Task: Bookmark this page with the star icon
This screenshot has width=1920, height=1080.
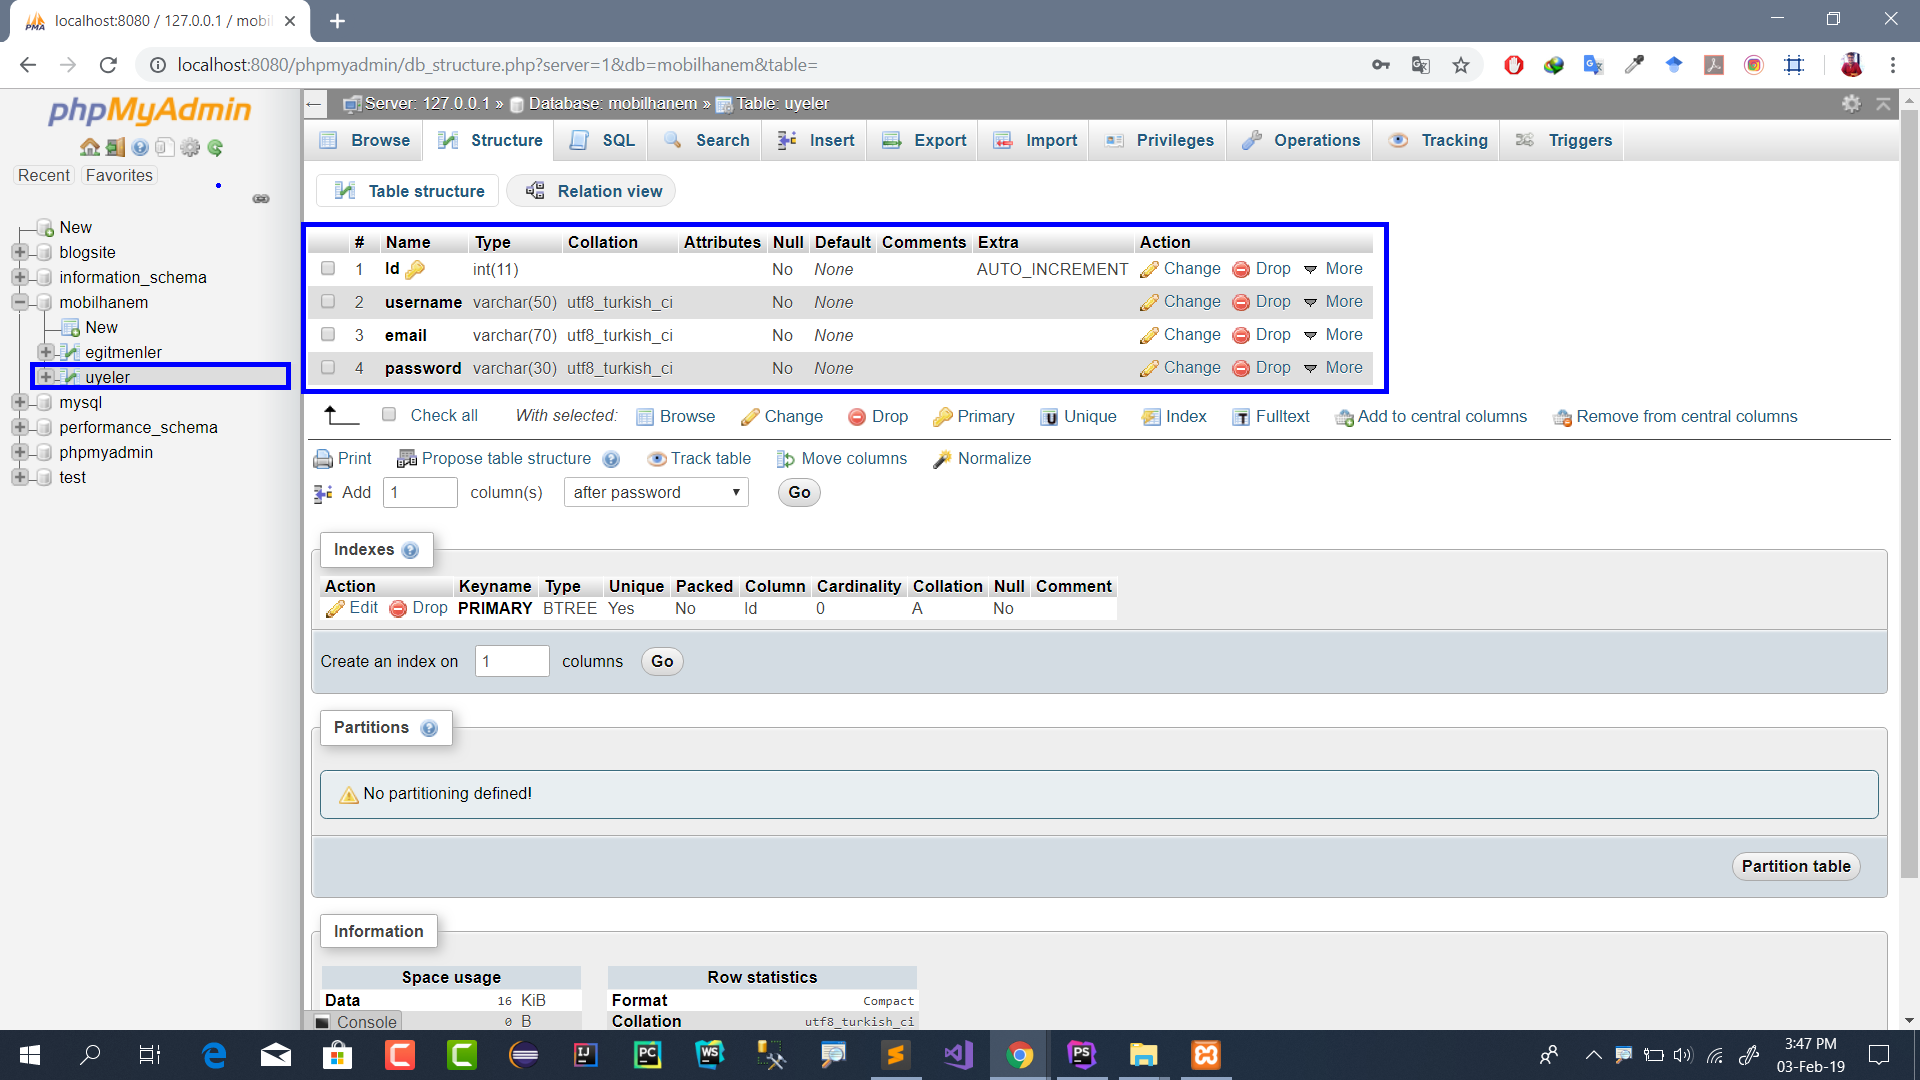Action: point(1461,65)
